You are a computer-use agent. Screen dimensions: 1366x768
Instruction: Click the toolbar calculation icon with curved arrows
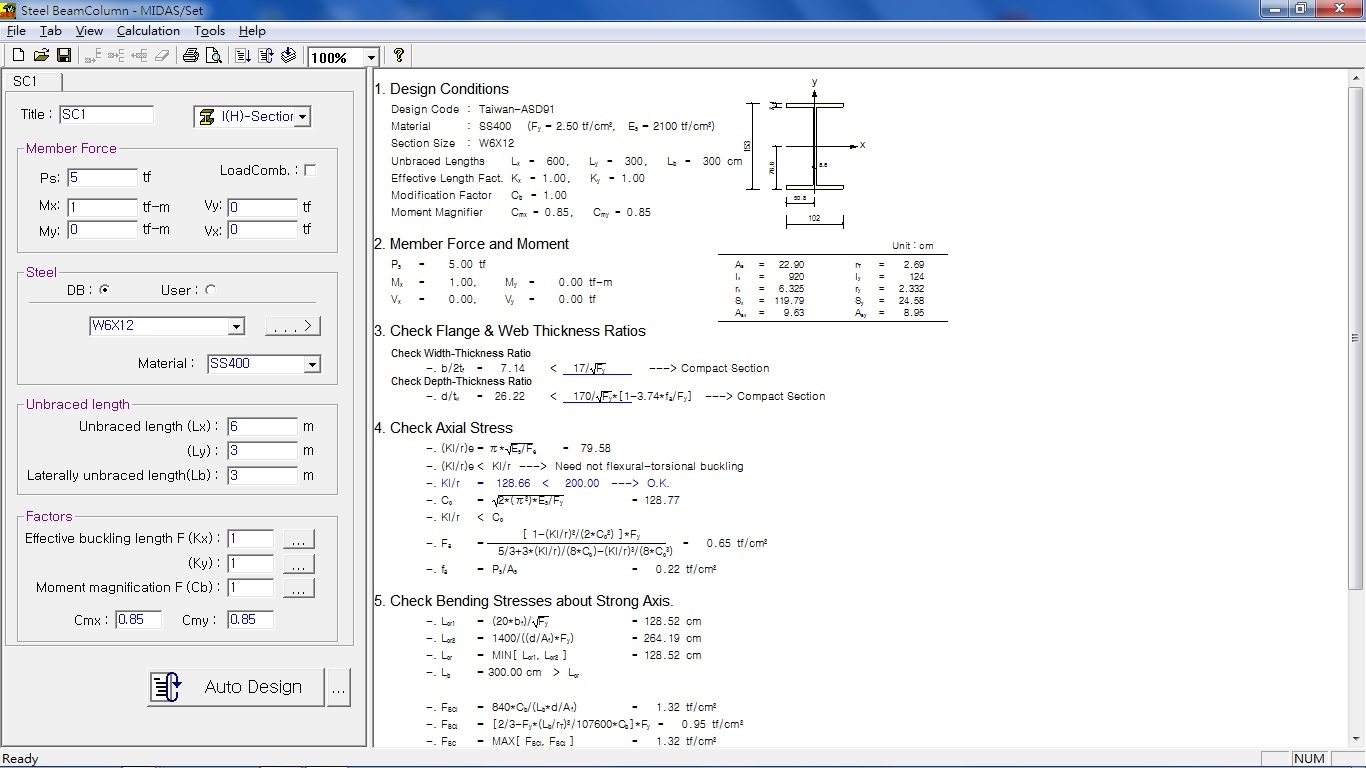point(266,56)
